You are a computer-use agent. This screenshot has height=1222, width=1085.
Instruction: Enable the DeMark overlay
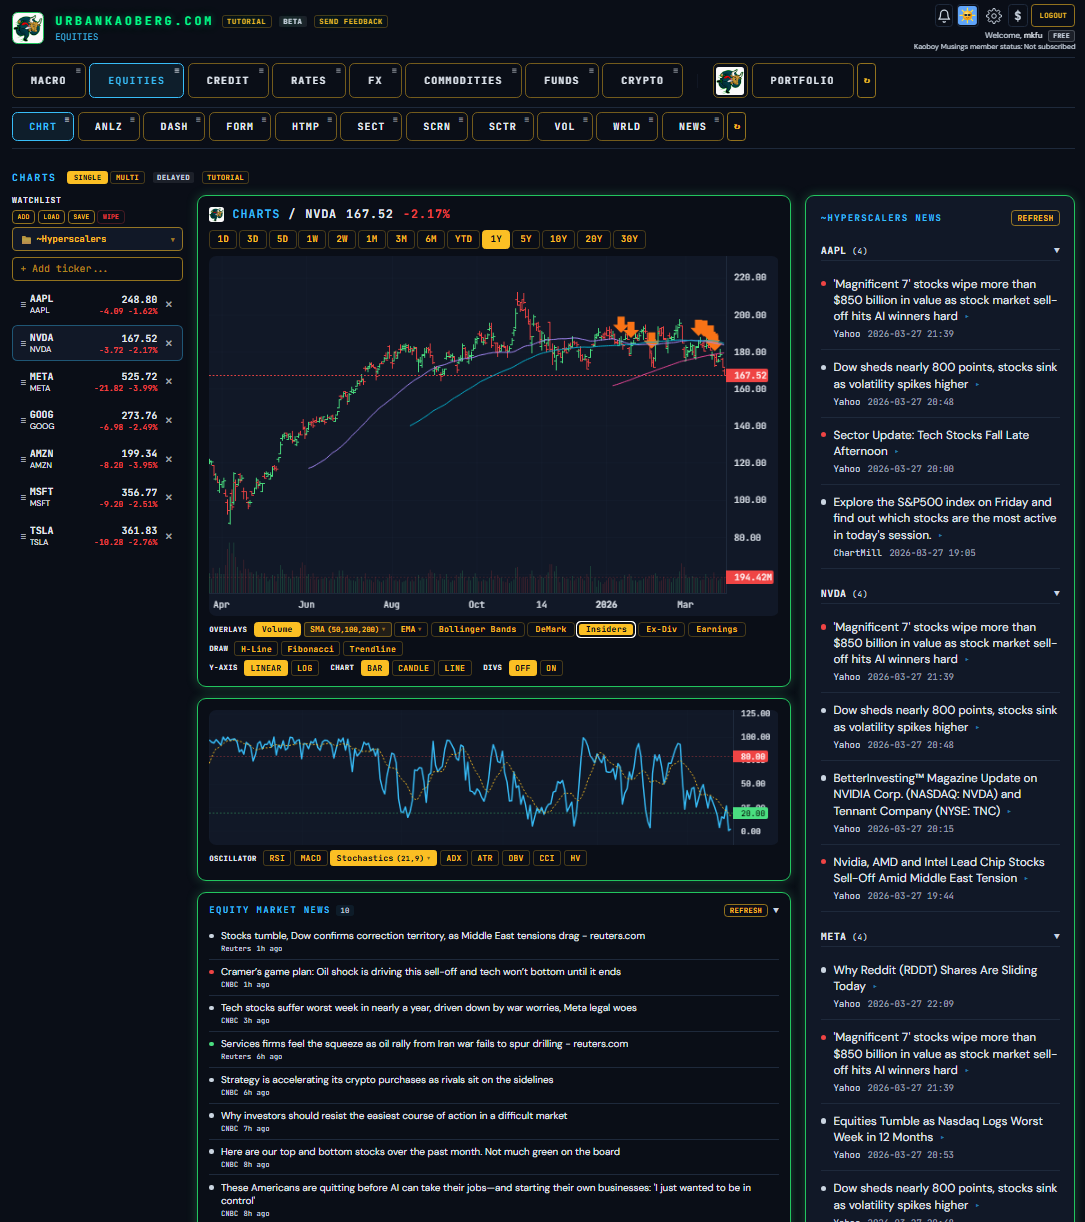tap(551, 629)
